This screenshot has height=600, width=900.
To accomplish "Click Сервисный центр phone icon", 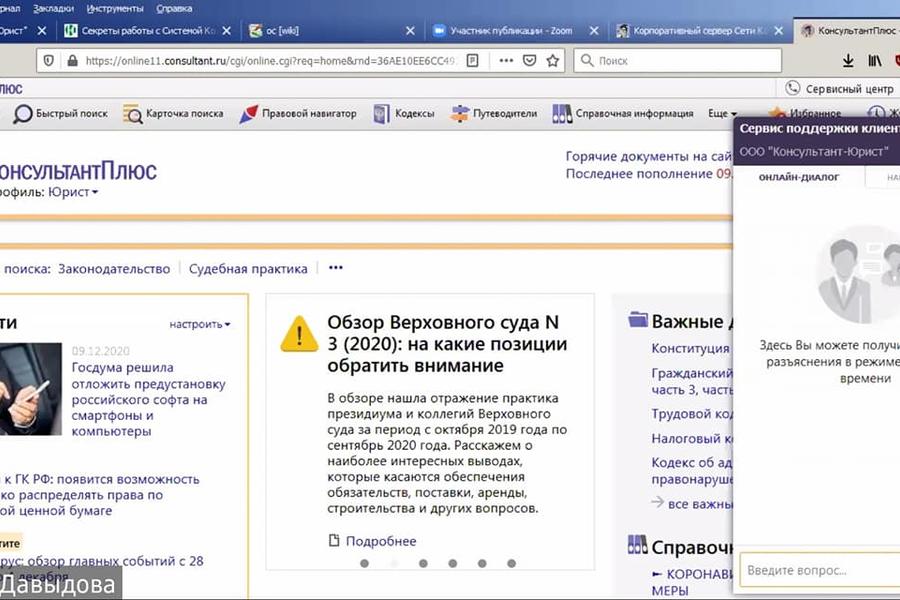I will pyautogui.click(x=793, y=88).
